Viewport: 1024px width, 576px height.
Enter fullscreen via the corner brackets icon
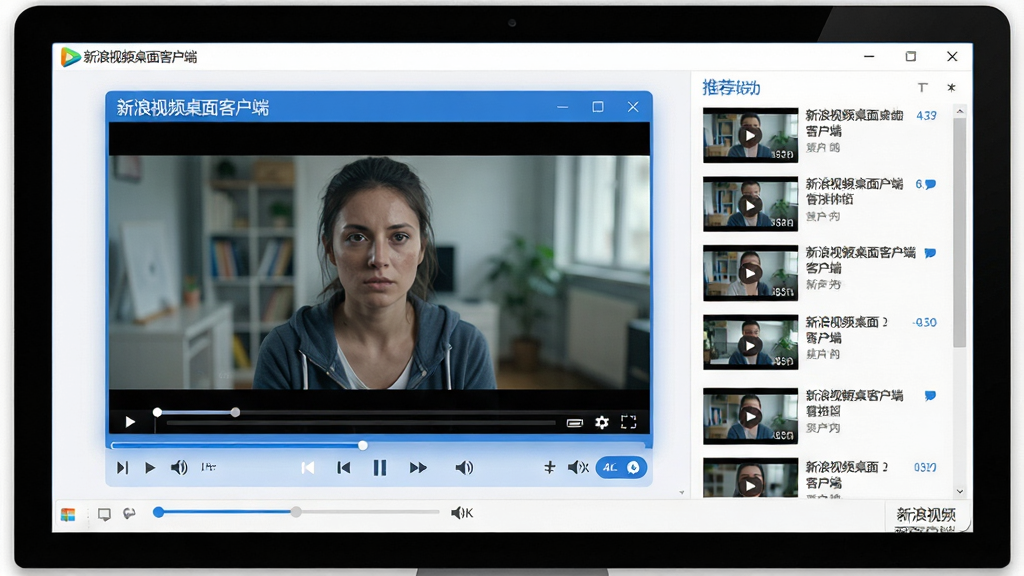tap(628, 423)
